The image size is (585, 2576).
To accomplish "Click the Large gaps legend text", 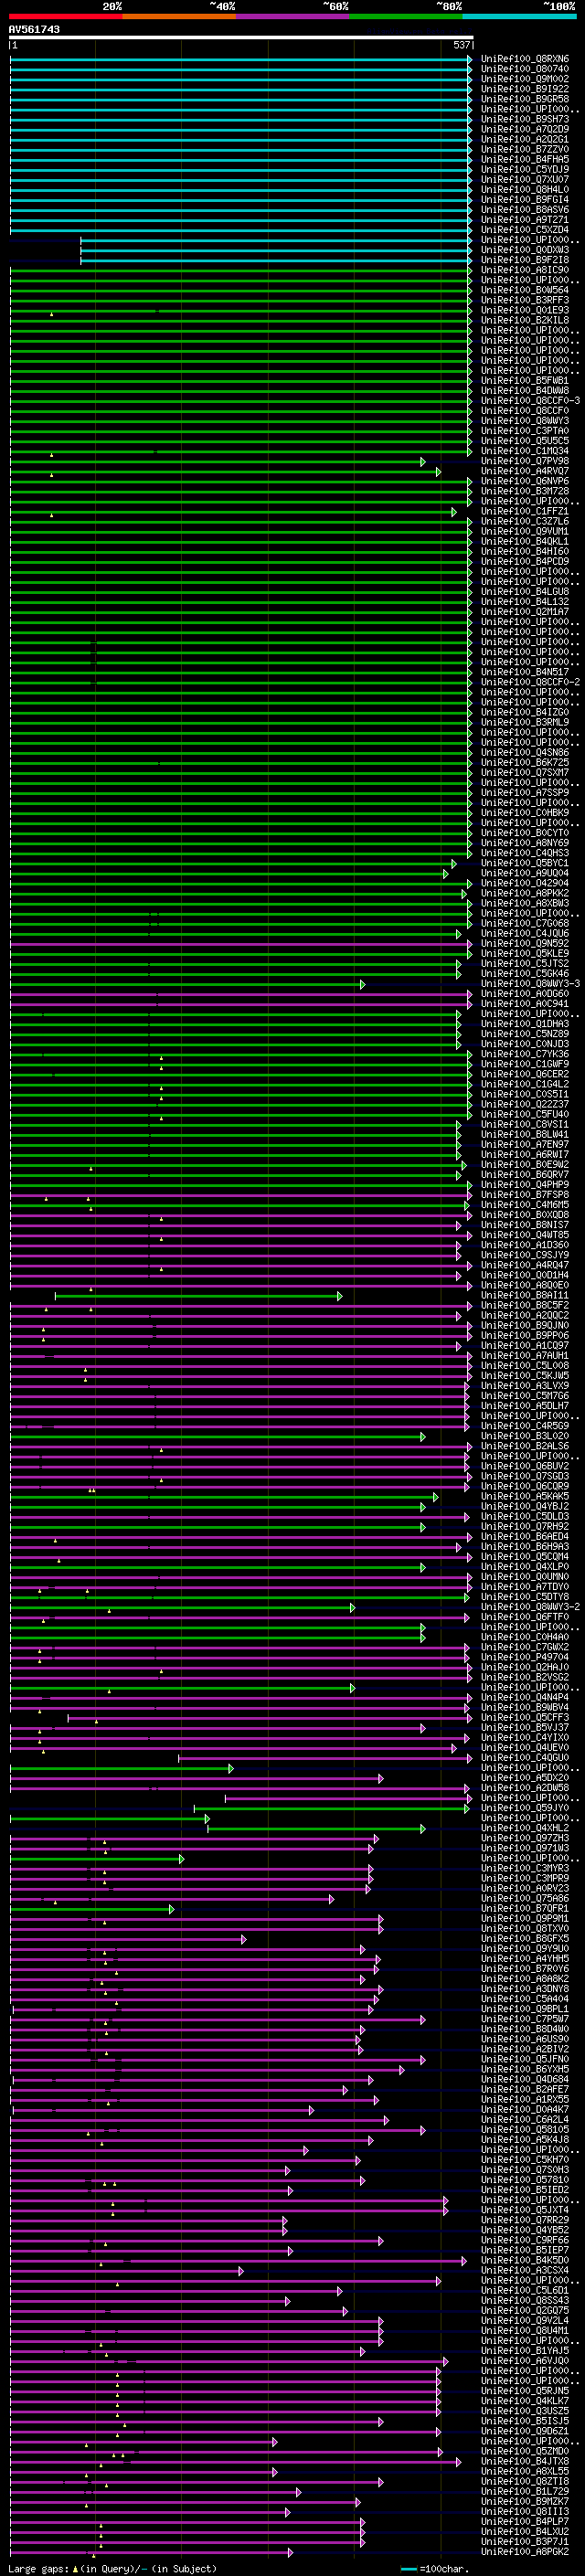I will [x=38, y=2569].
